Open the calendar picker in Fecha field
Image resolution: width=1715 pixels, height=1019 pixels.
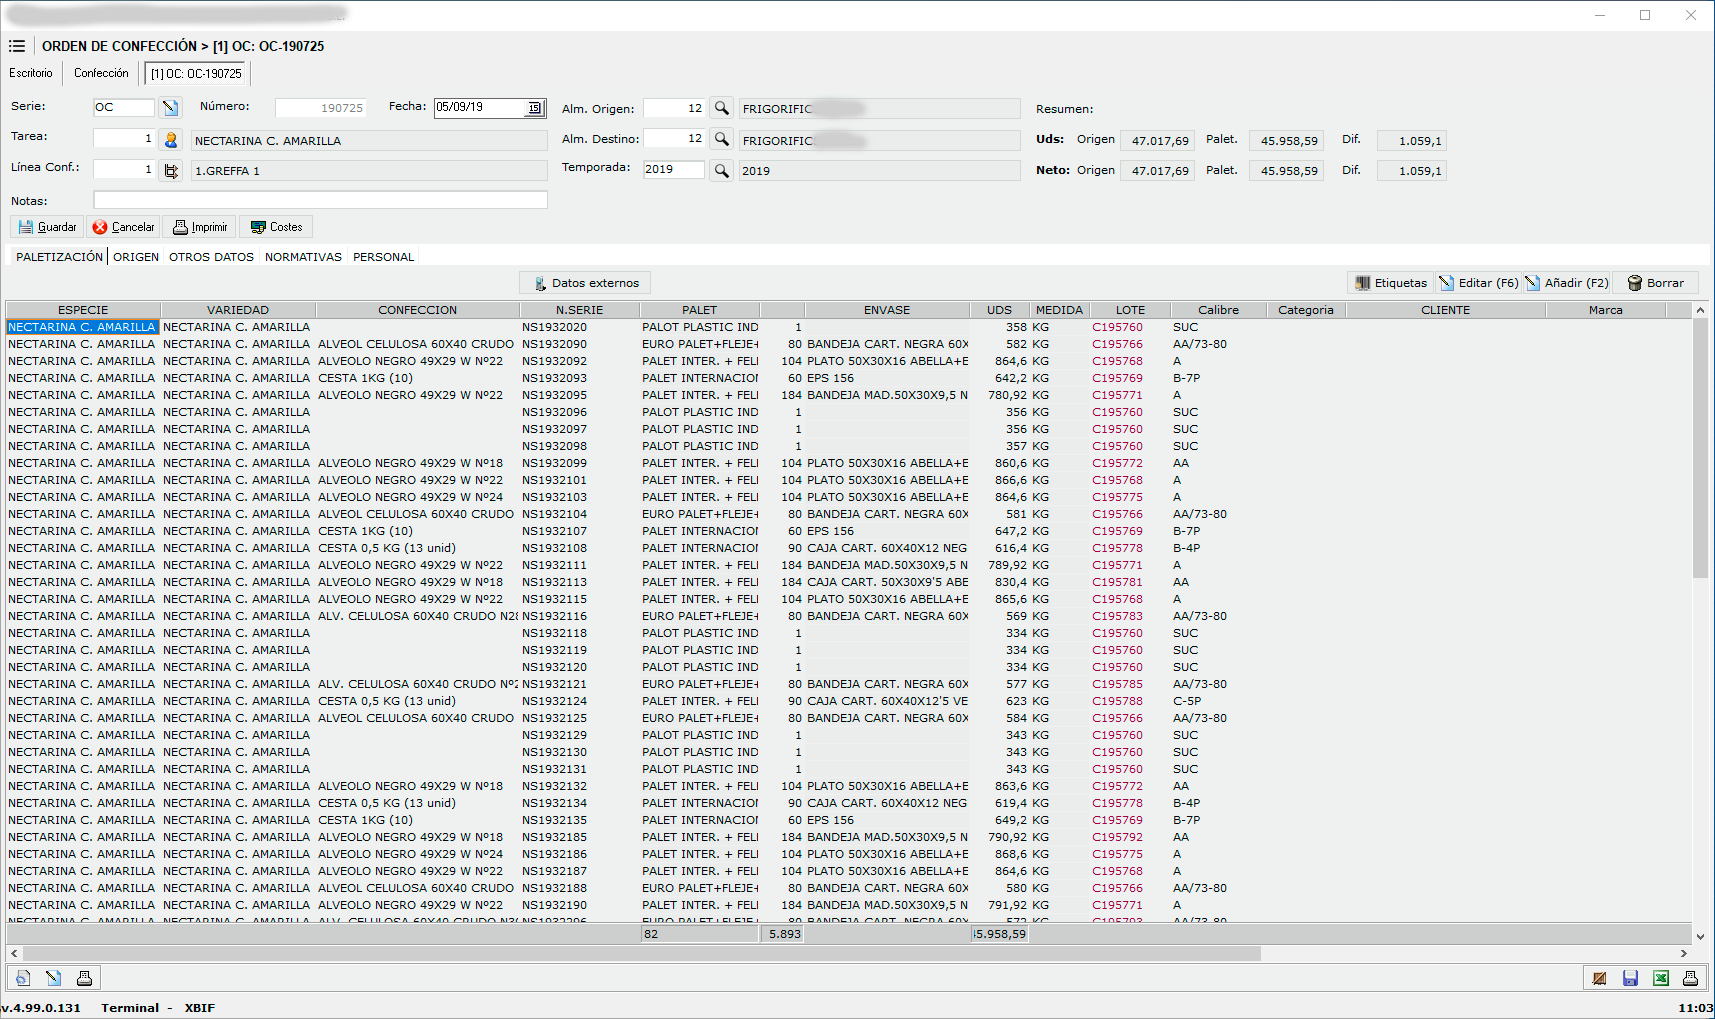coord(535,108)
